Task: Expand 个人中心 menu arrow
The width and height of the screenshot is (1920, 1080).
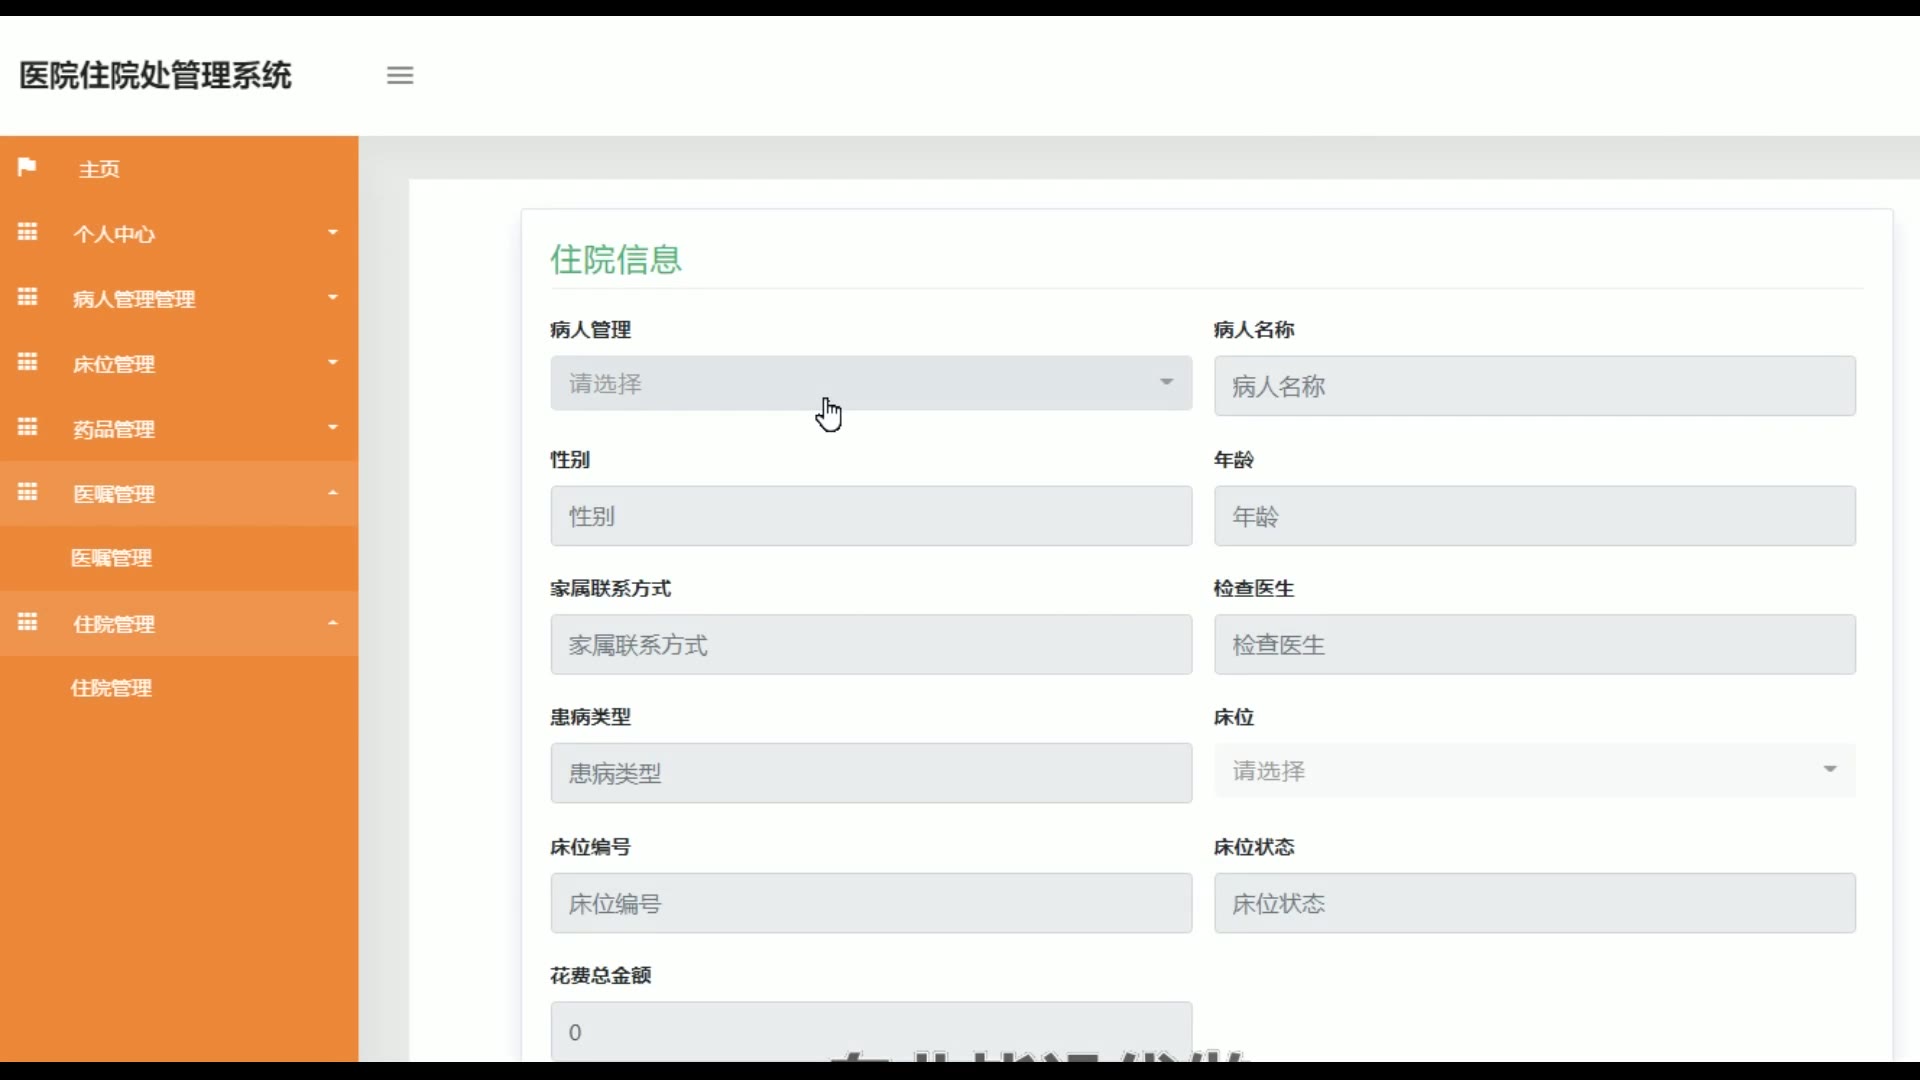Action: pos(333,233)
